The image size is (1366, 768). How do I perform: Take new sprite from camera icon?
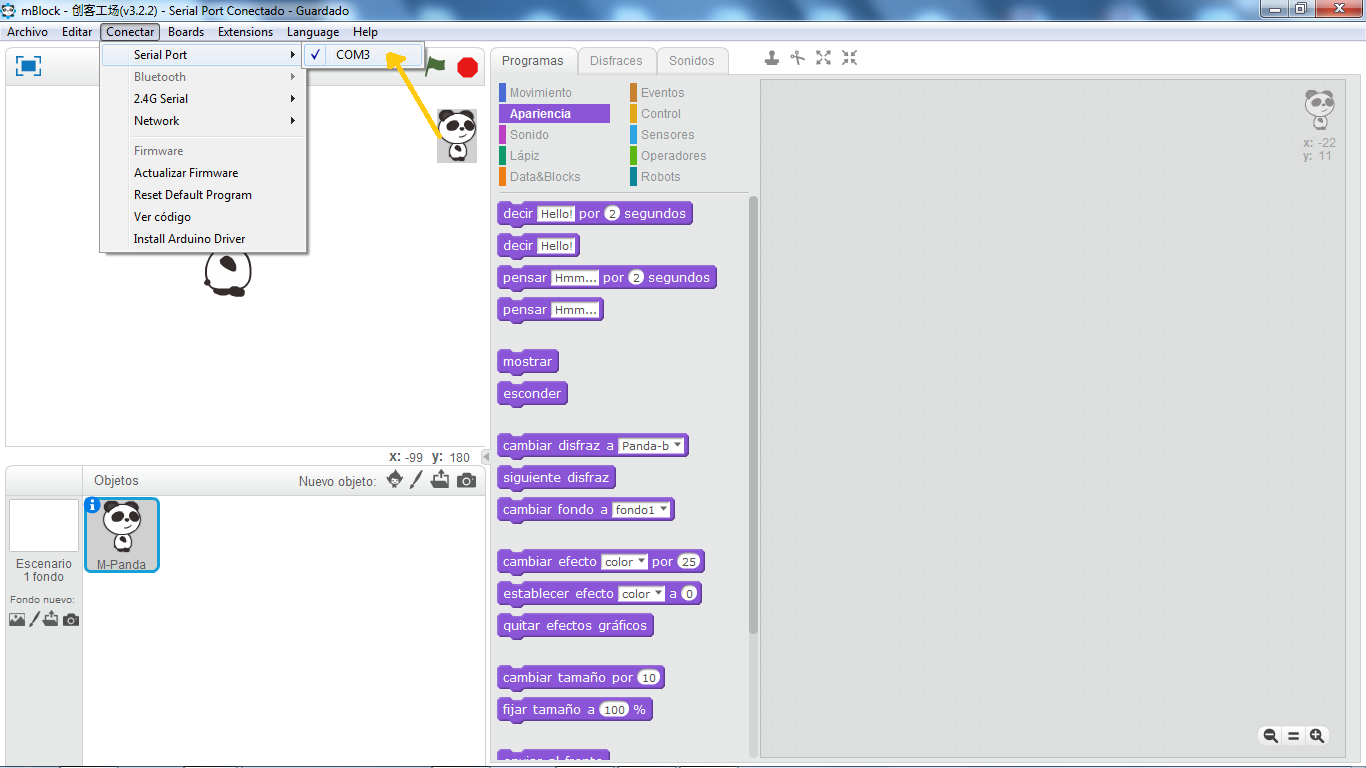pyautogui.click(x=466, y=481)
